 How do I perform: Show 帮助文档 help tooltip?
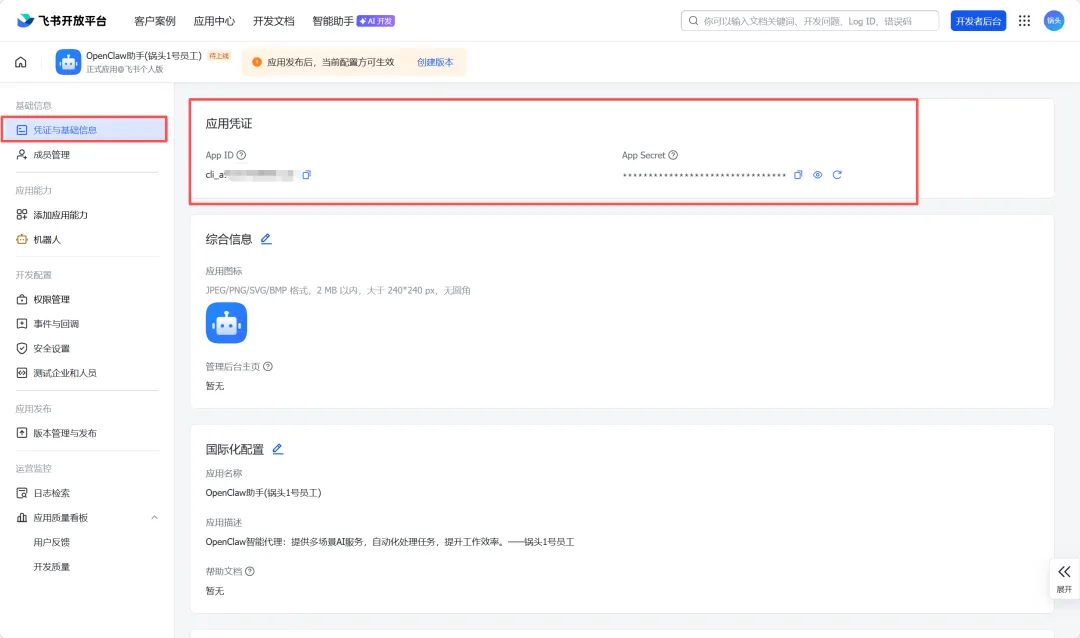[250, 571]
